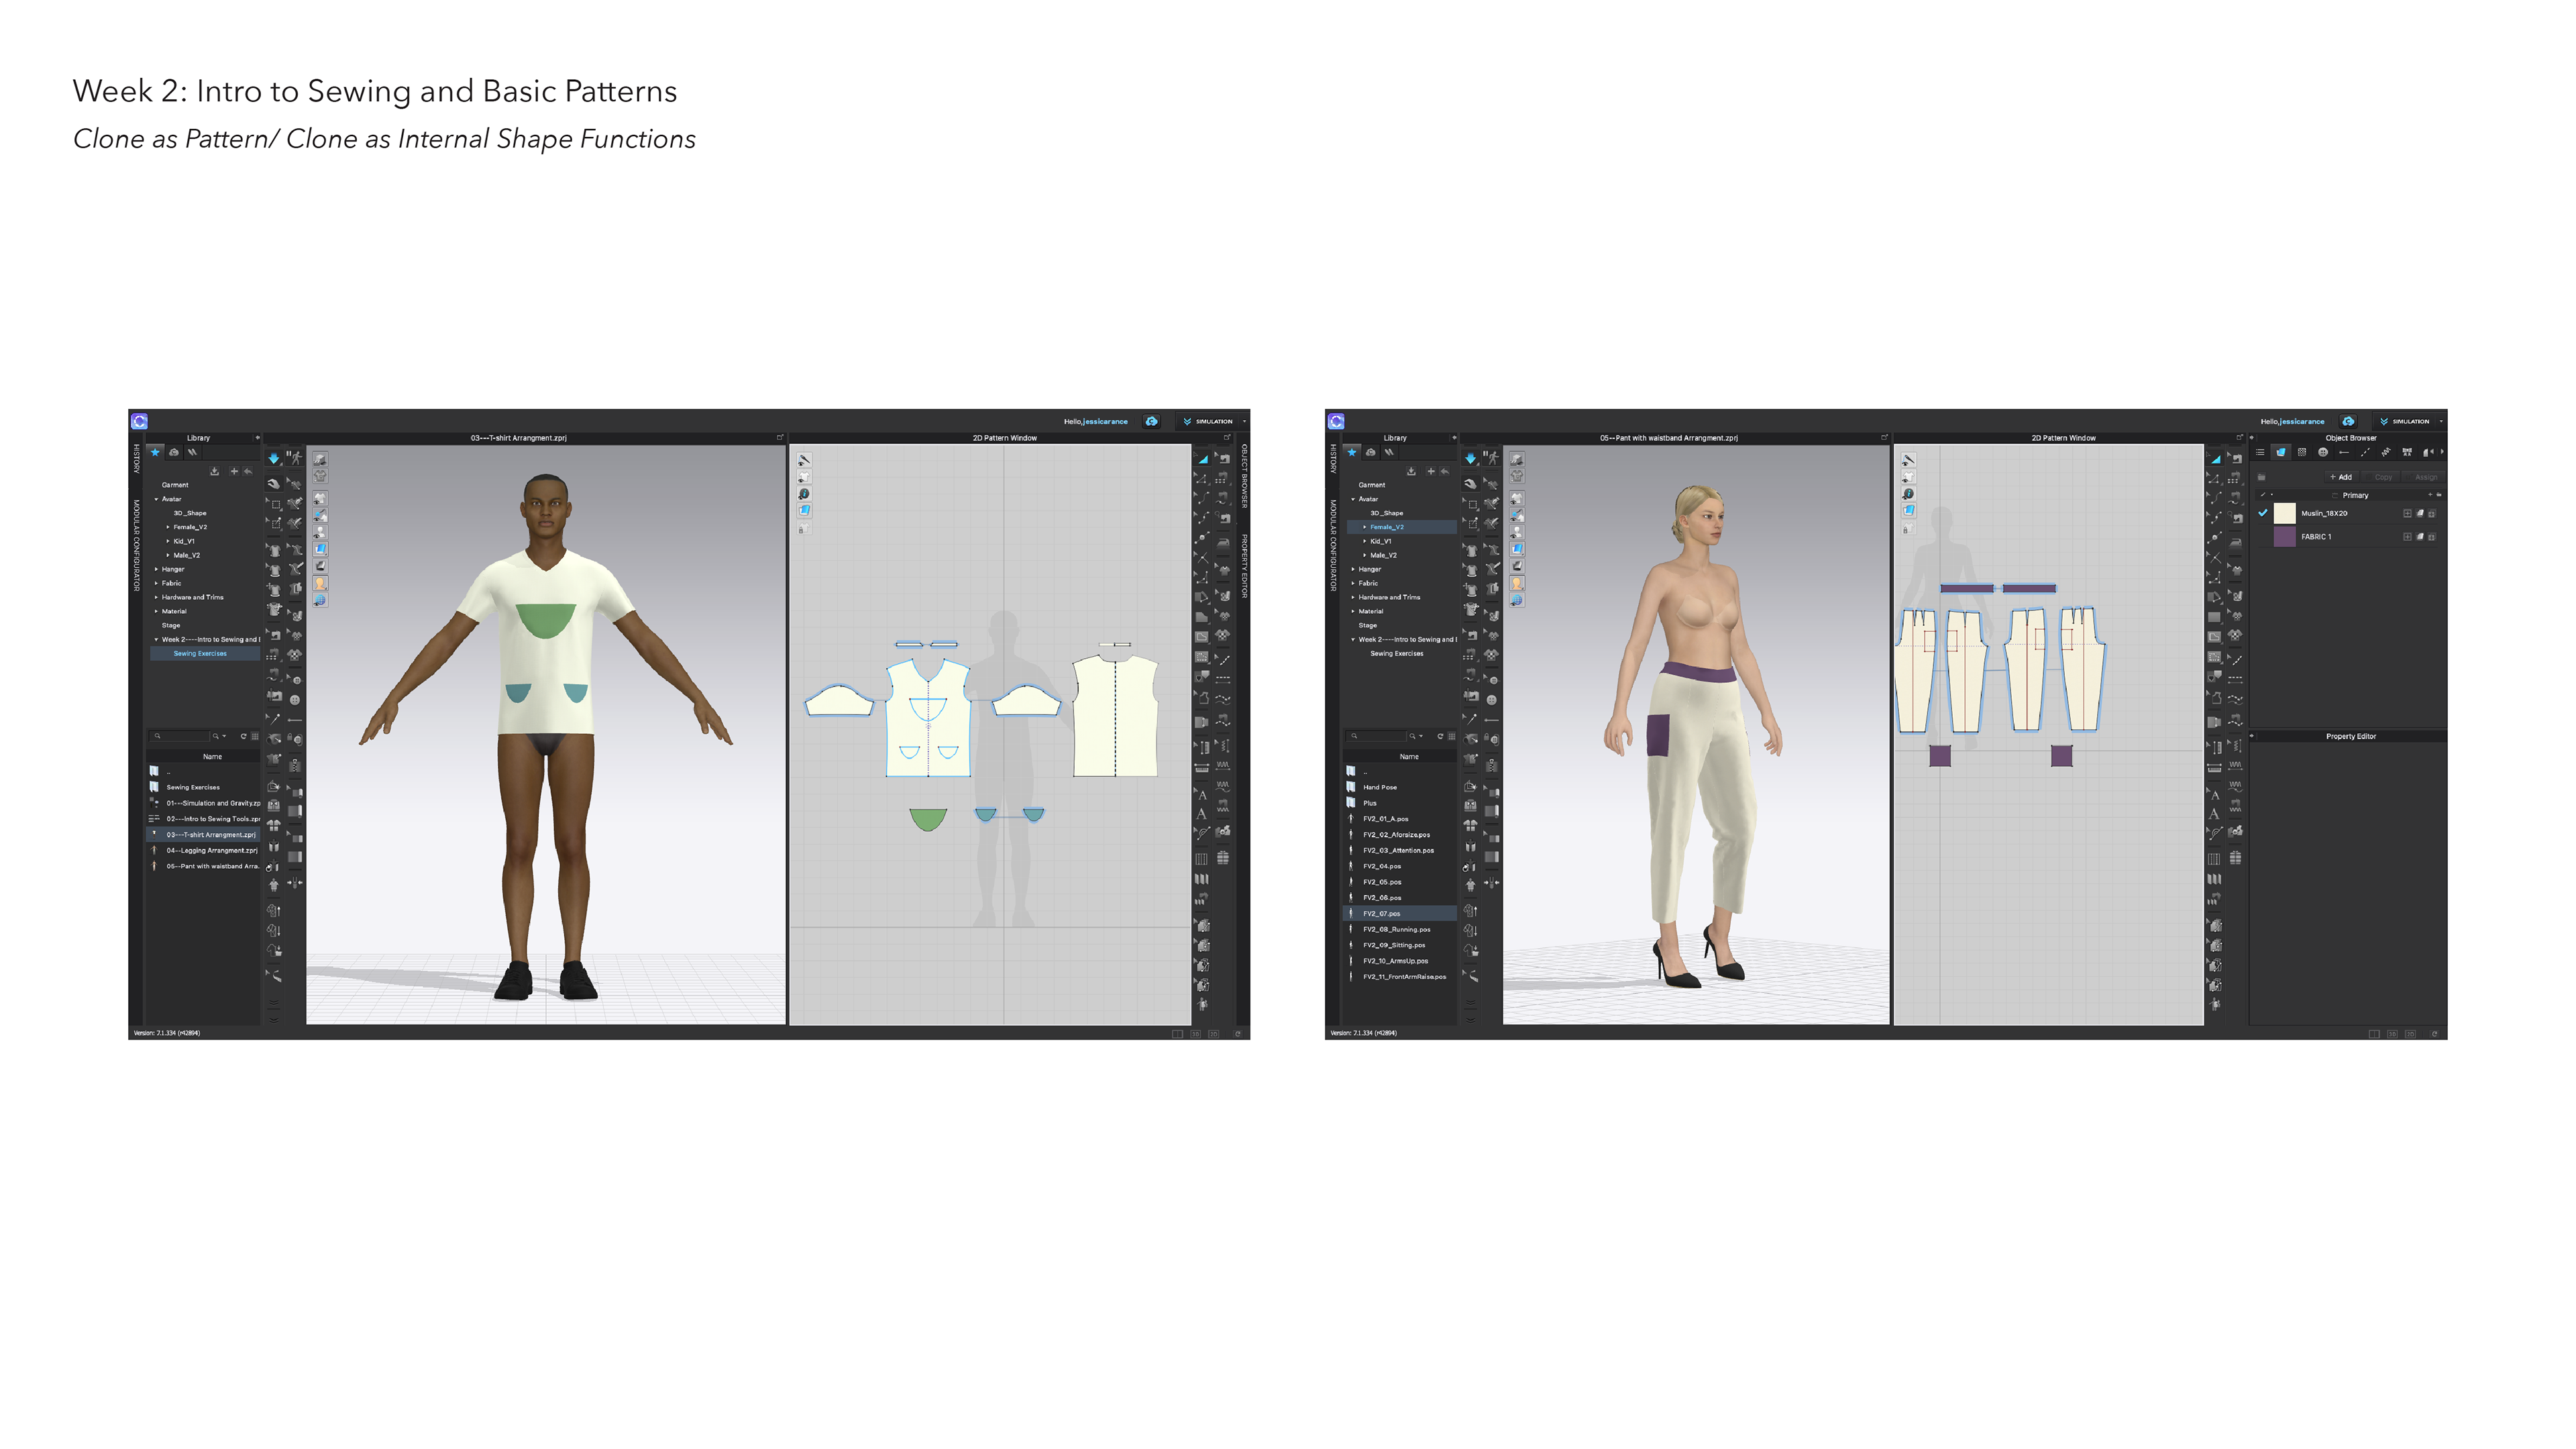Open the vertical OBJECT BROWSER tab

tap(1245, 477)
